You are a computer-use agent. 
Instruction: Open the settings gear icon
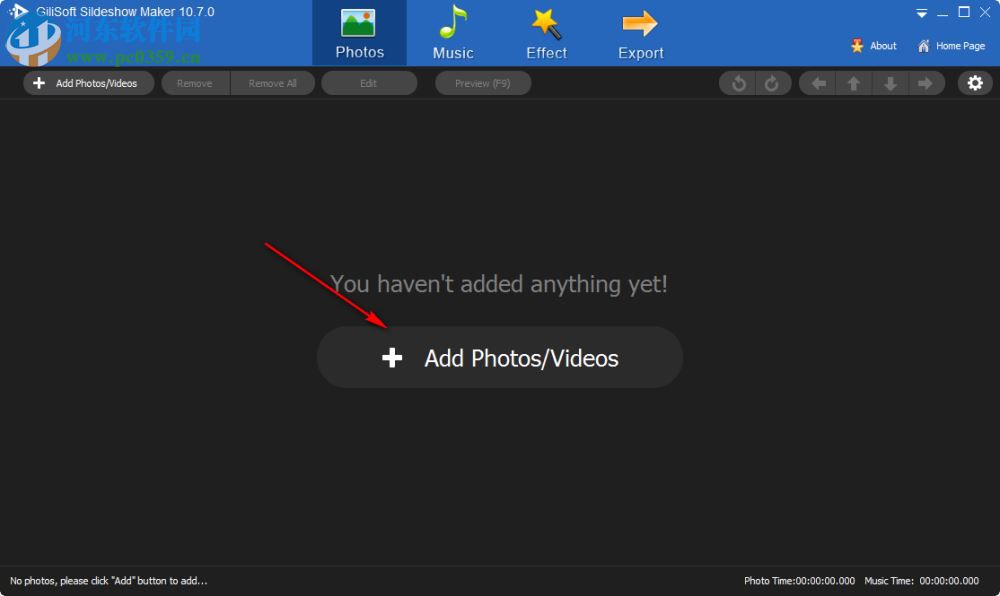[x=975, y=83]
